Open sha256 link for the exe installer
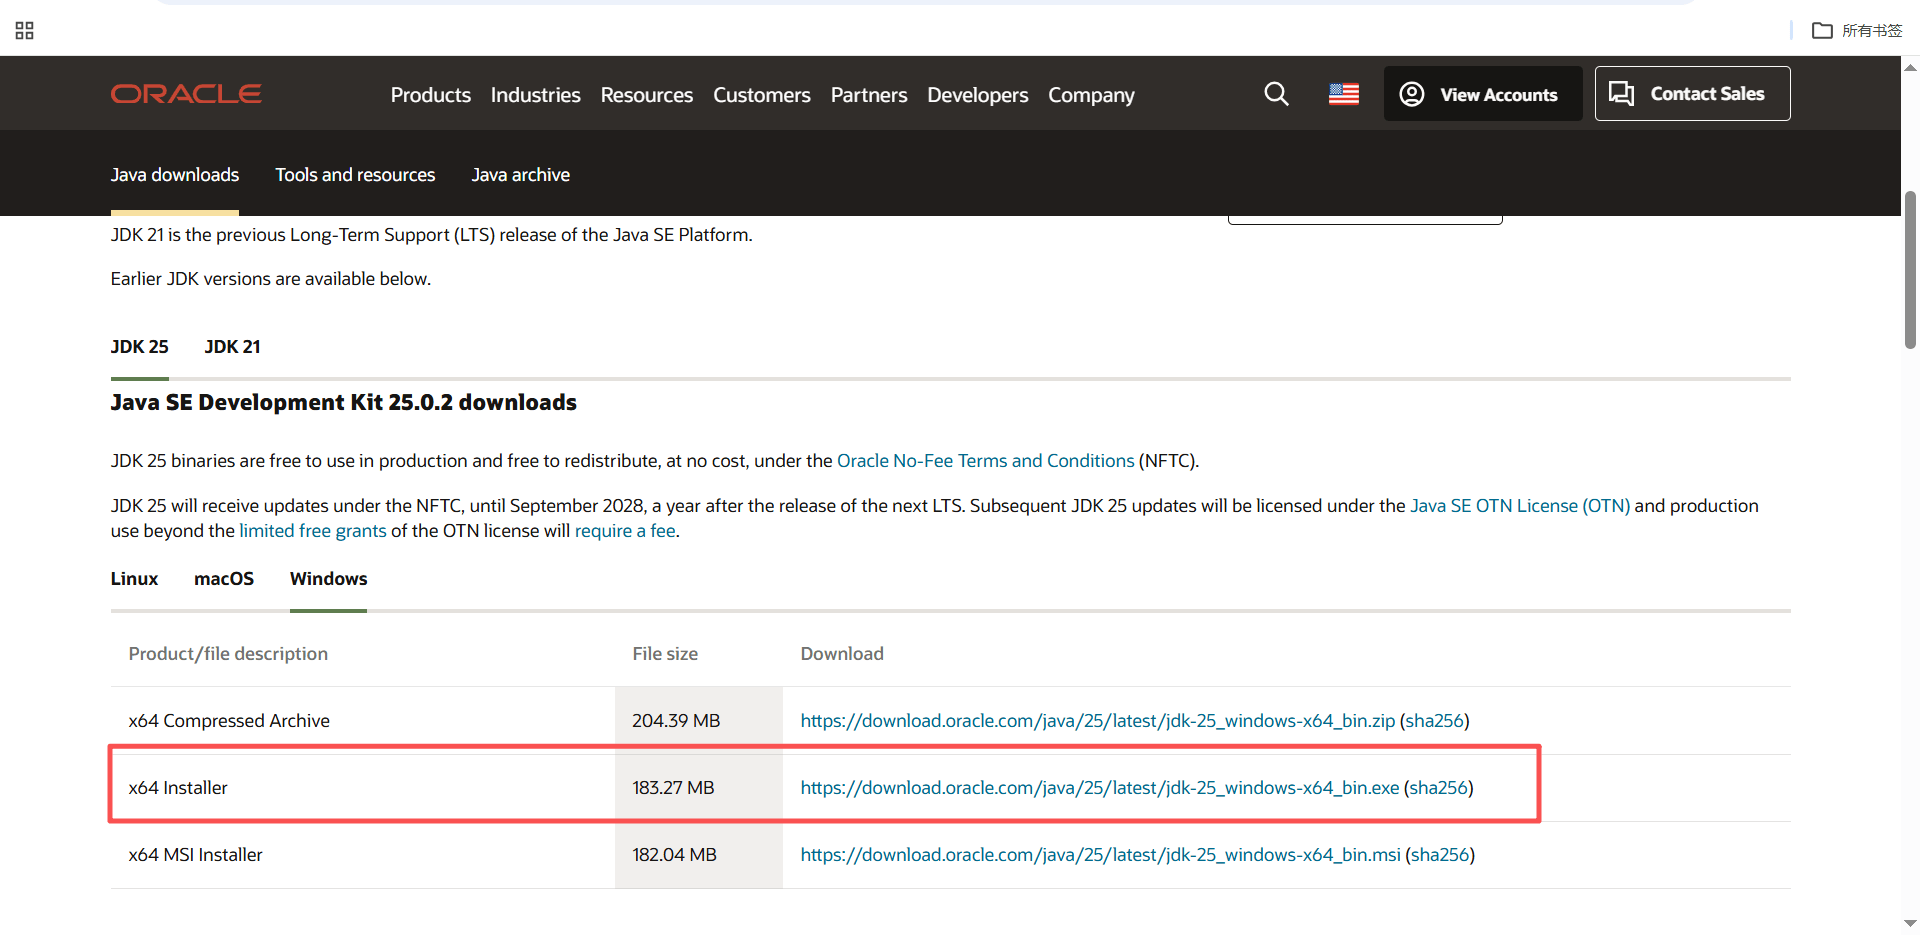Screen dimensions: 1920x935 tap(1439, 788)
